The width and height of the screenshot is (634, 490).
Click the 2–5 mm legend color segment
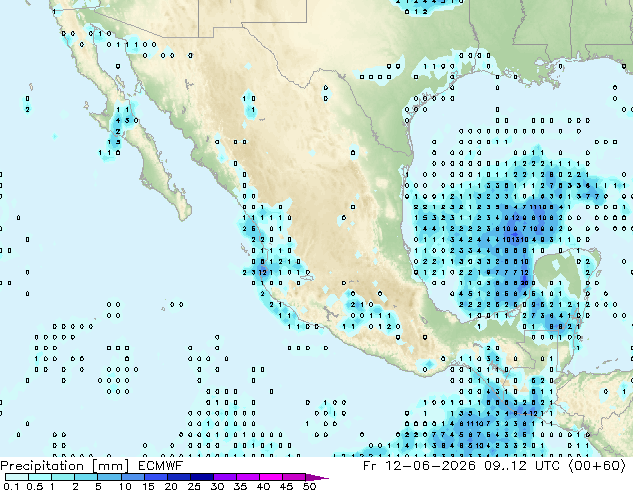pyautogui.click(x=86, y=477)
